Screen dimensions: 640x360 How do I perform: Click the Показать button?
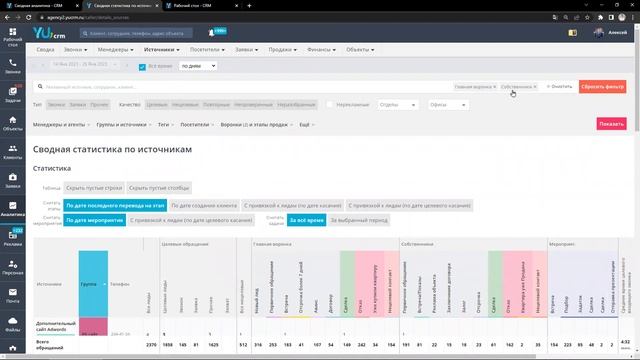coord(611,124)
